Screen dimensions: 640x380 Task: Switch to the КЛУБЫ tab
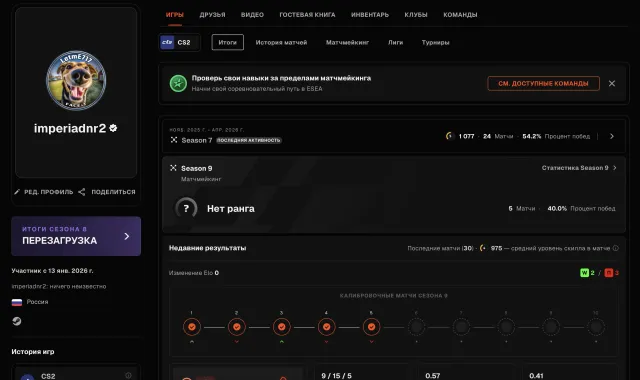tap(416, 15)
